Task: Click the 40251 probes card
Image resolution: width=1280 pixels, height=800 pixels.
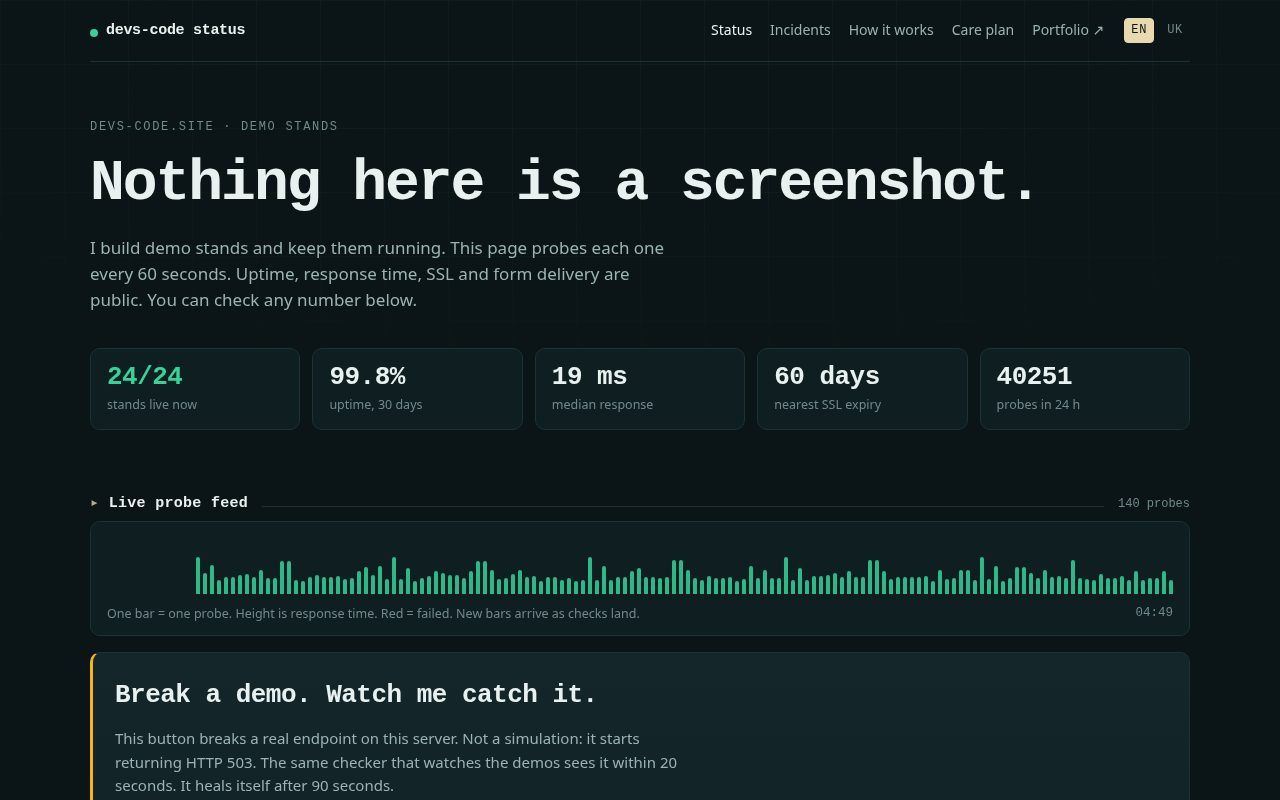Action: click(x=1085, y=389)
